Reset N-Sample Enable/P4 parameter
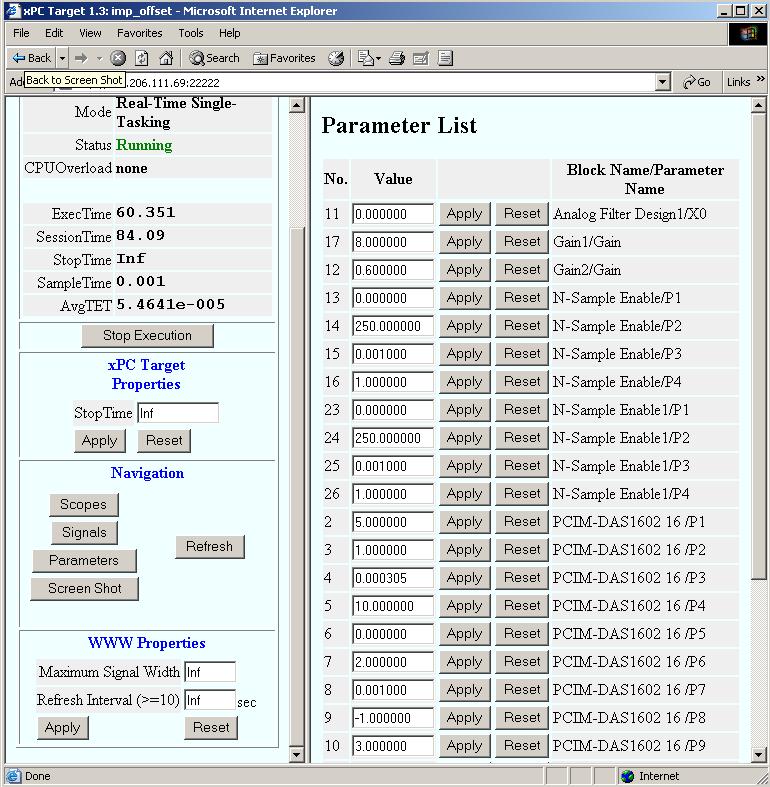This screenshot has width=770, height=787. click(x=522, y=382)
